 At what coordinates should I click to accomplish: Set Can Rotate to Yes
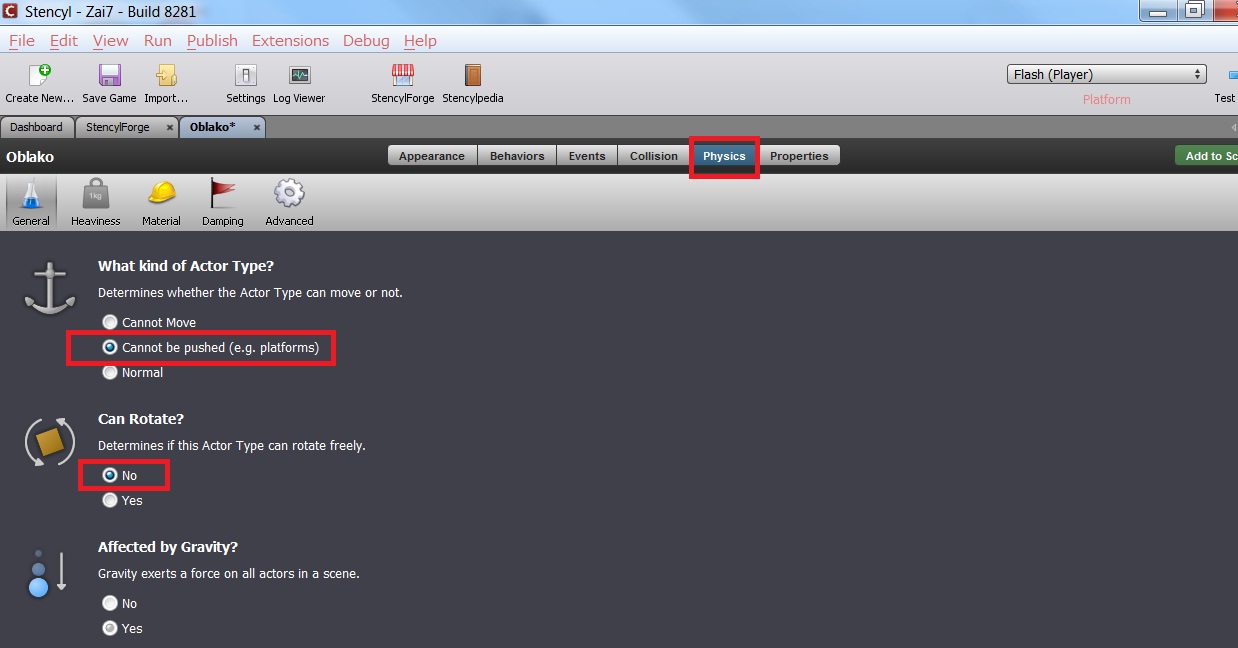click(110, 500)
